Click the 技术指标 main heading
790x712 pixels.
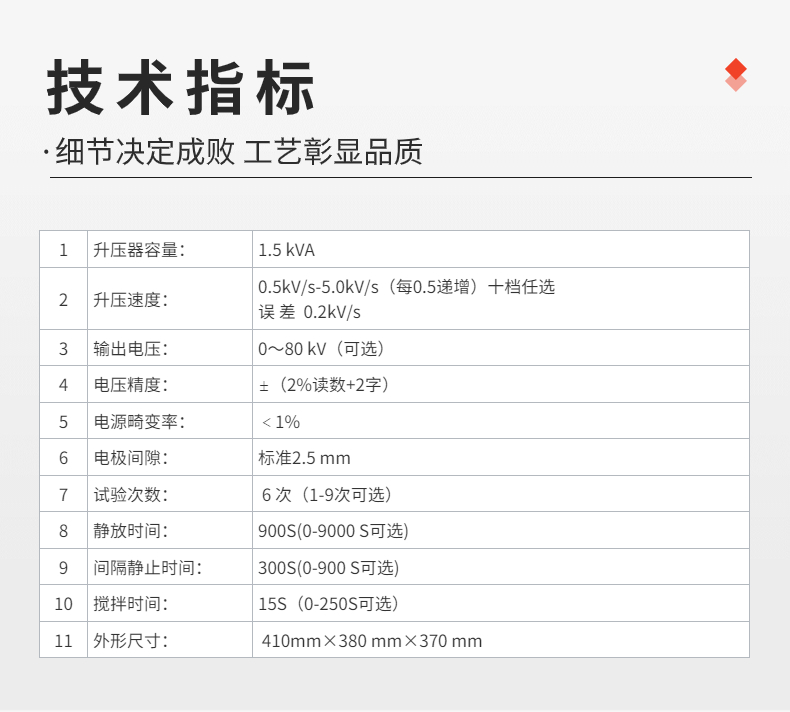tap(181, 88)
